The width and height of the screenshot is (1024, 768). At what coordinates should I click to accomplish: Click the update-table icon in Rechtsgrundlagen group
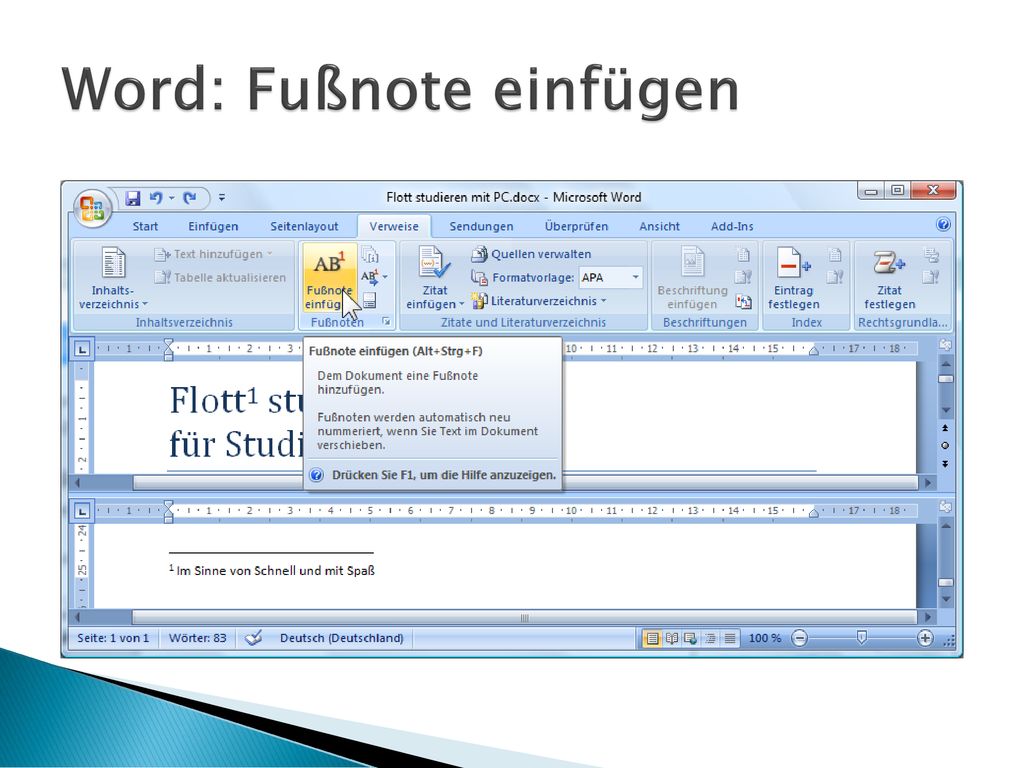931,277
